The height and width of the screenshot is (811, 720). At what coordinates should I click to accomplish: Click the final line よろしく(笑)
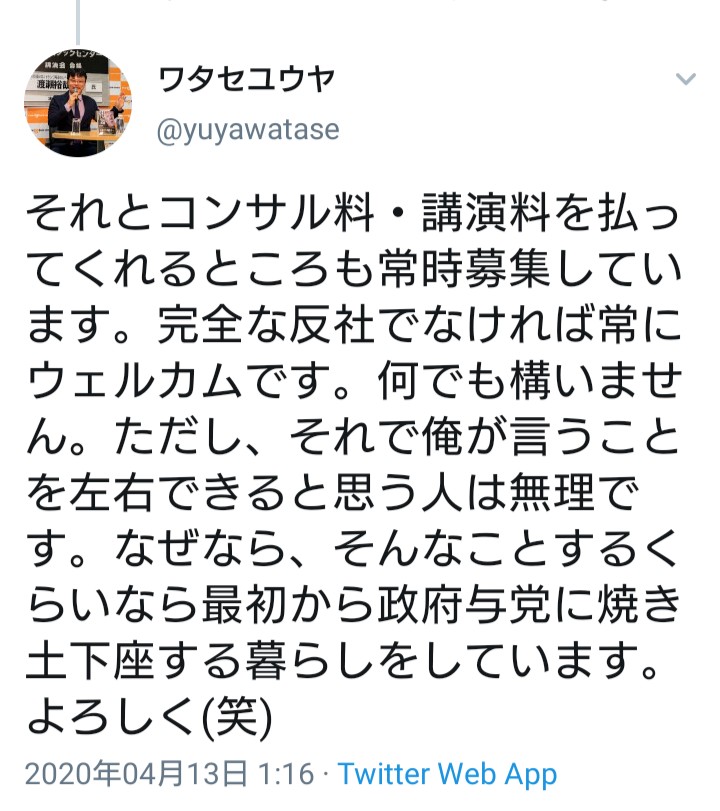coord(149,717)
